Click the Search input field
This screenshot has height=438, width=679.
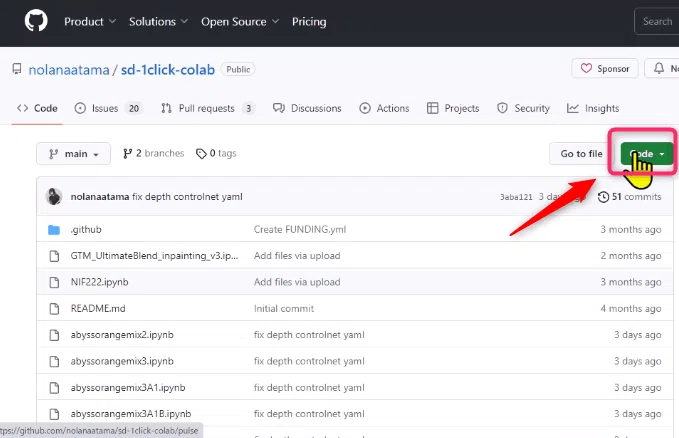tap(657, 21)
